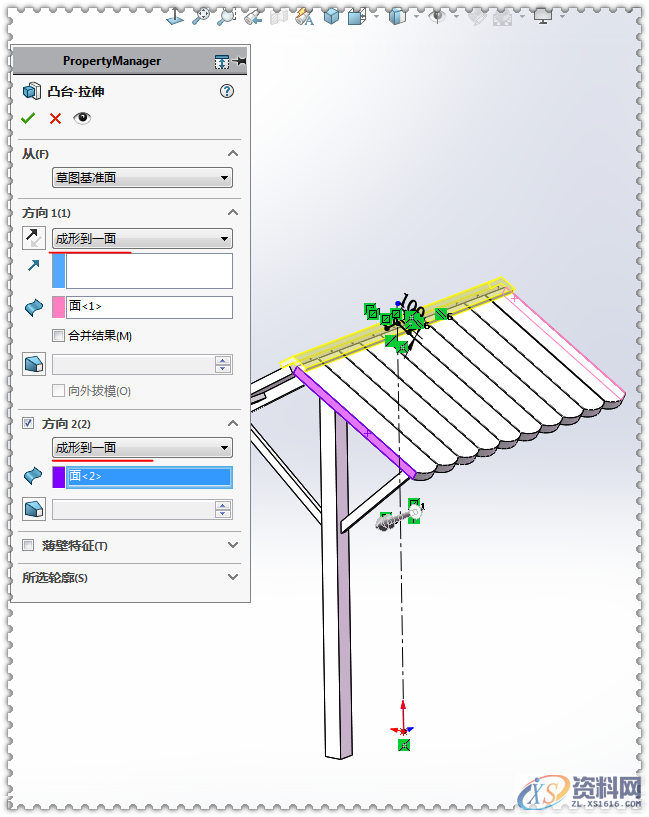Open Display Style dropdown arrow
The image size is (649, 817).
tap(416, 17)
